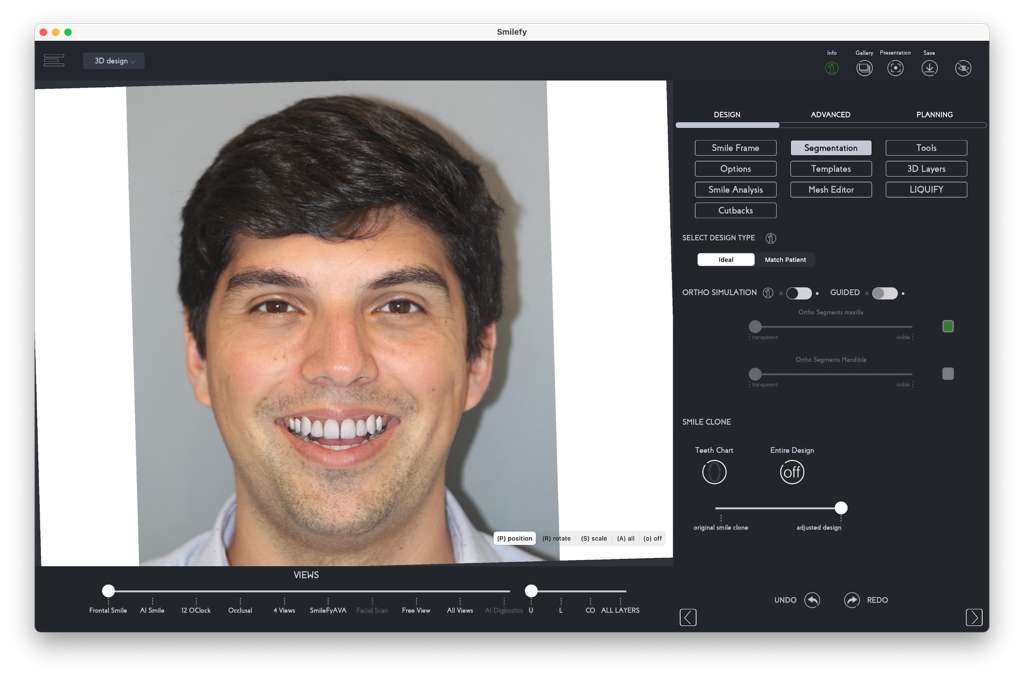
Task: Launch Presentation mode icon
Action: tap(895, 68)
